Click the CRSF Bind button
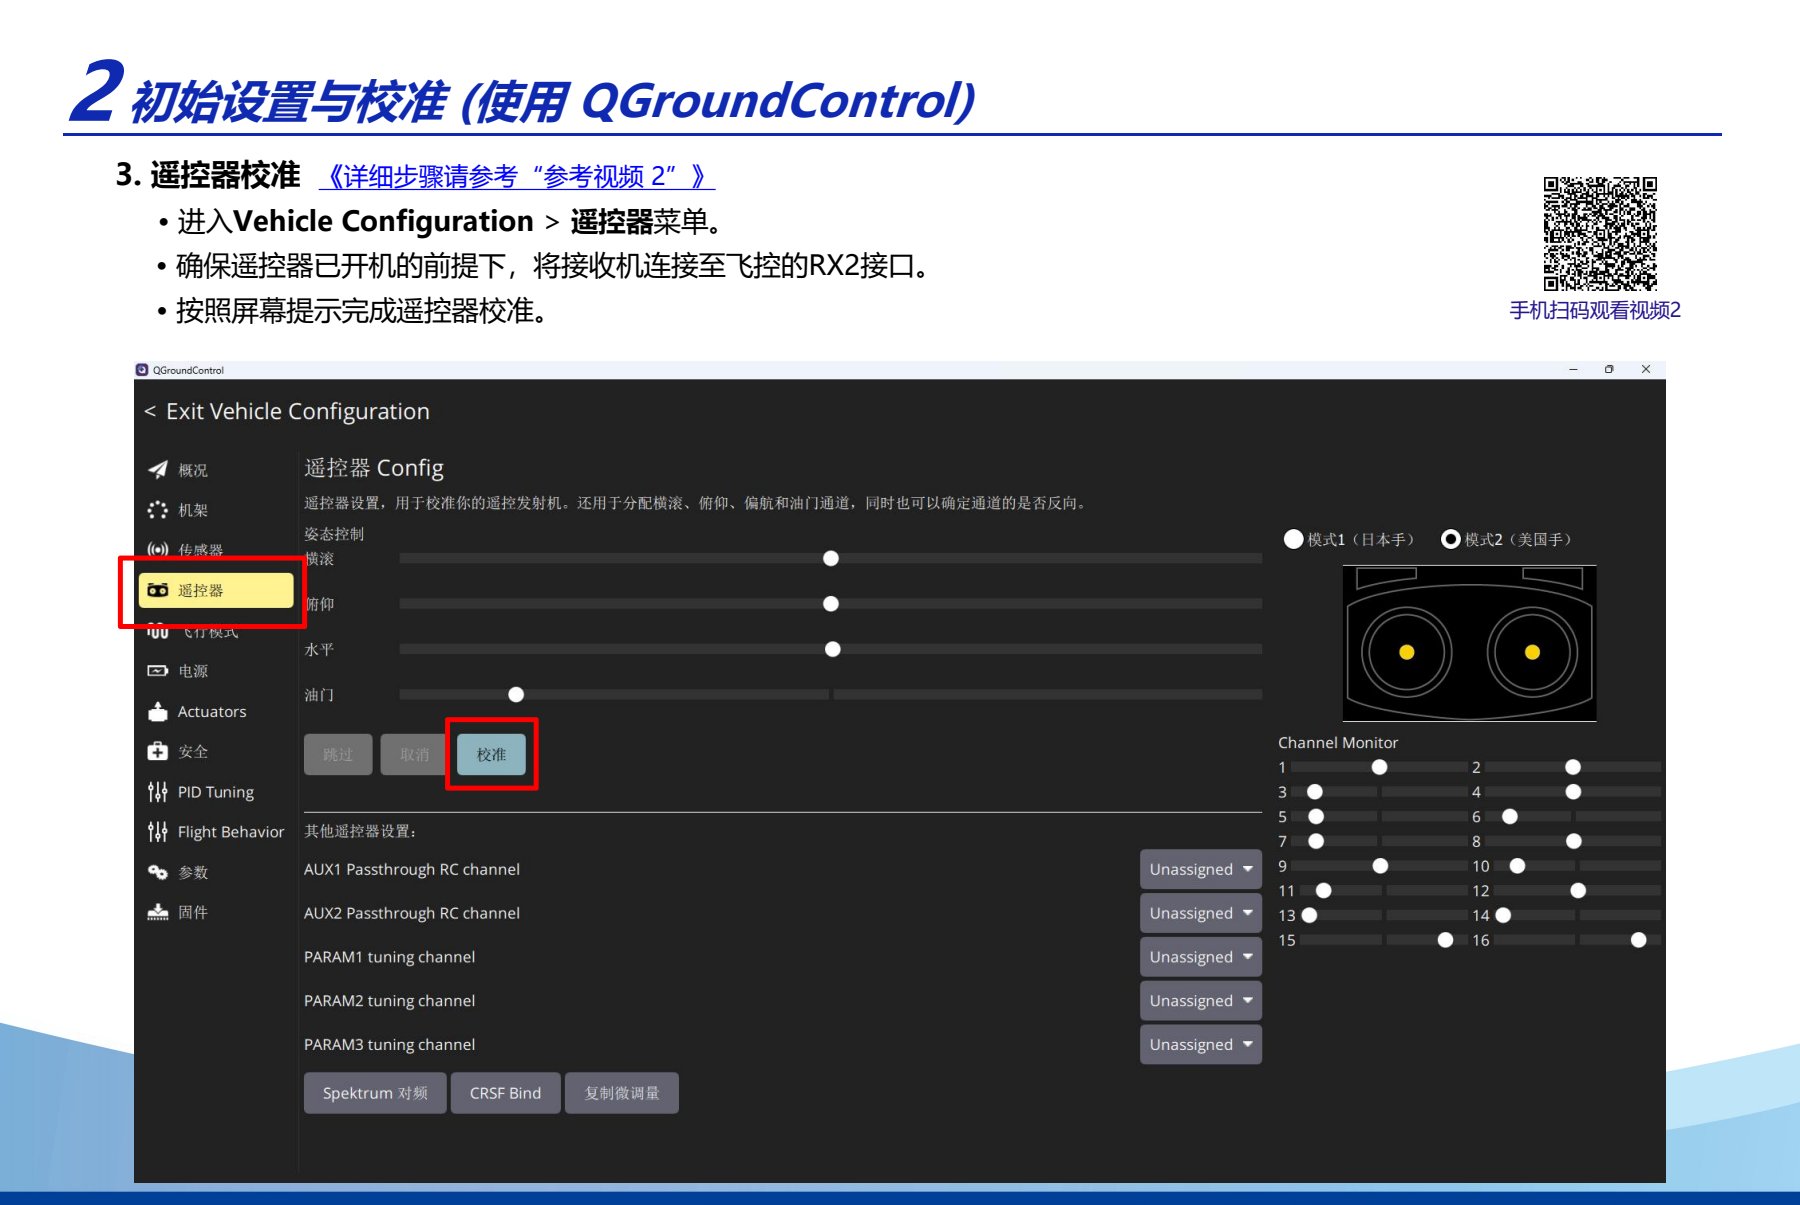The image size is (1800, 1205). (x=505, y=1093)
